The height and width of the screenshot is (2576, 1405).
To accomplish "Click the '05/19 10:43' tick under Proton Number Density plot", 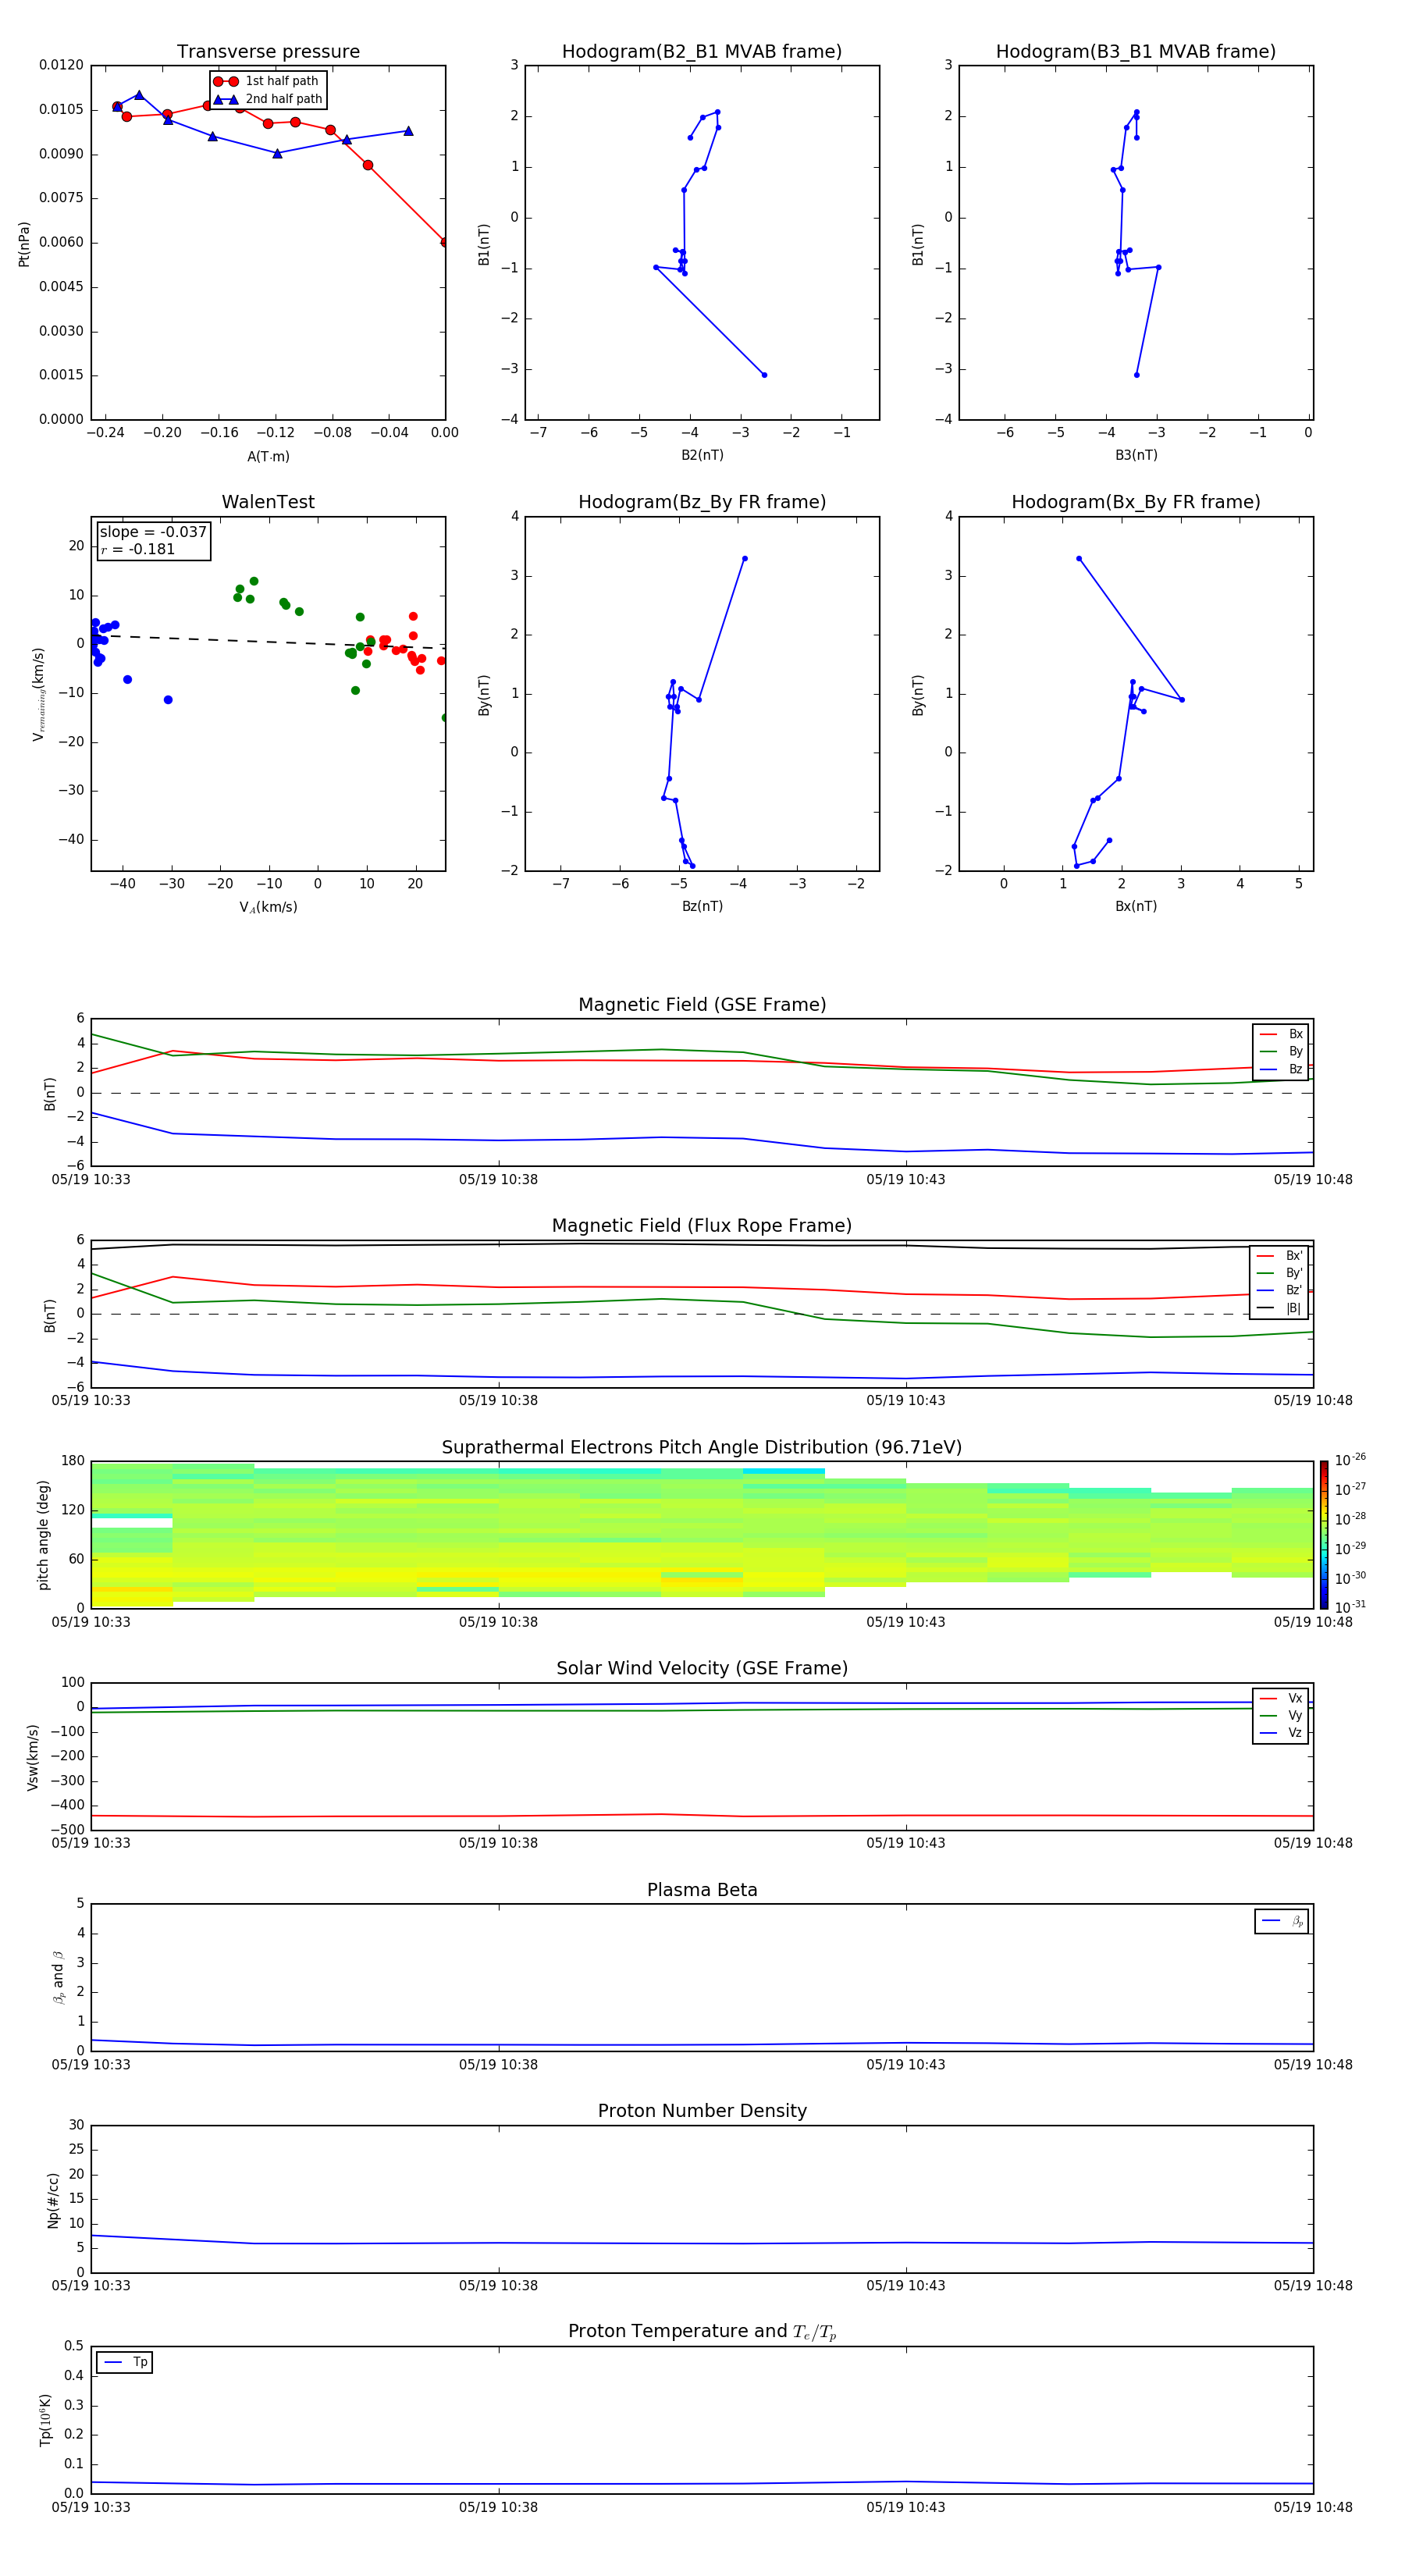I will [905, 2286].
